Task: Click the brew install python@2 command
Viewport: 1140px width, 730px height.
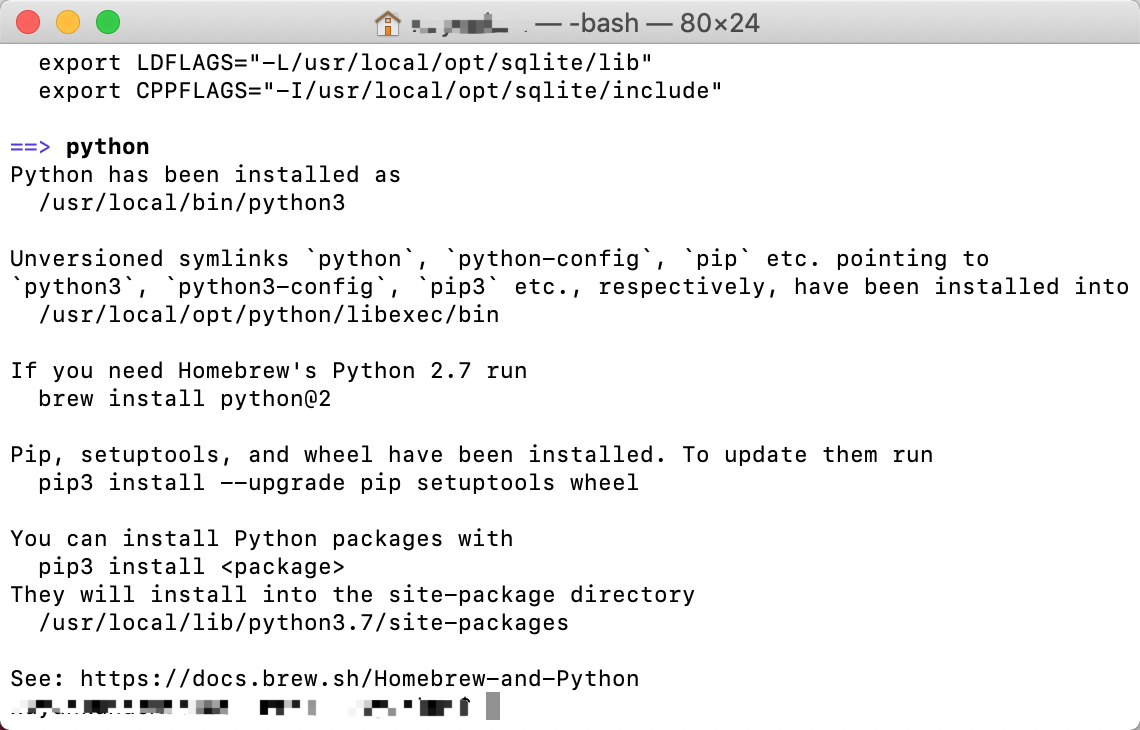Action: pos(185,399)
